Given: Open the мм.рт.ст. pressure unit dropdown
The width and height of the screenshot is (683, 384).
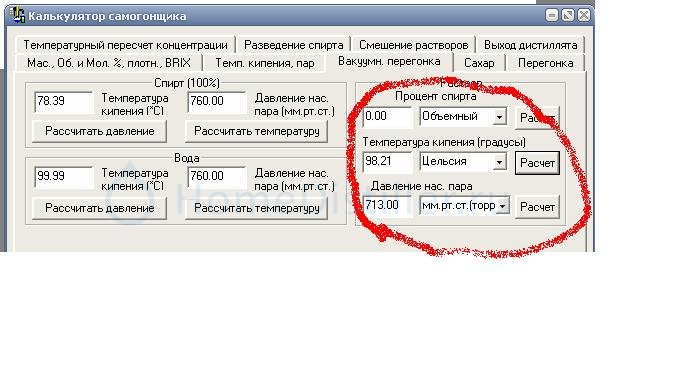Looking at the screenshot, I should 503,206.
